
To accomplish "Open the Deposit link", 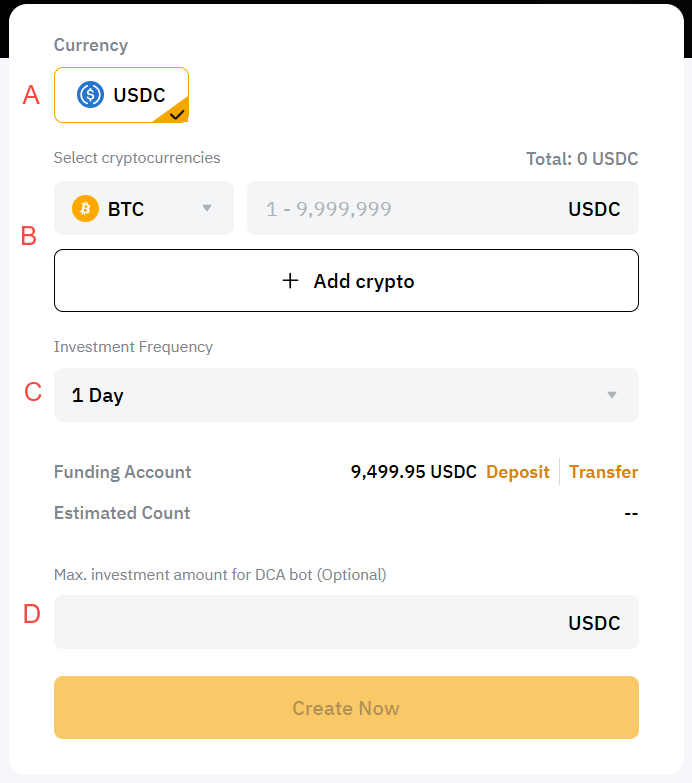I will pos(517,472).
